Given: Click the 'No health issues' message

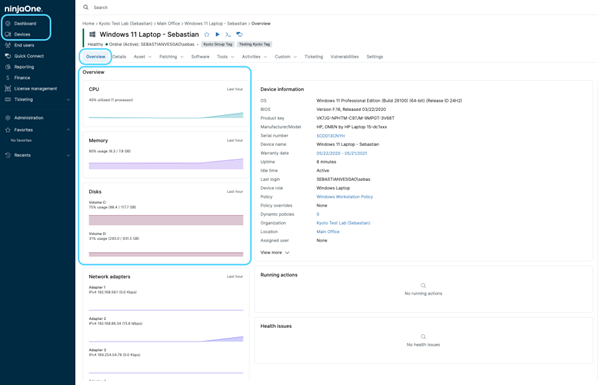Looking at the screenshot, I should coord(423,345).
